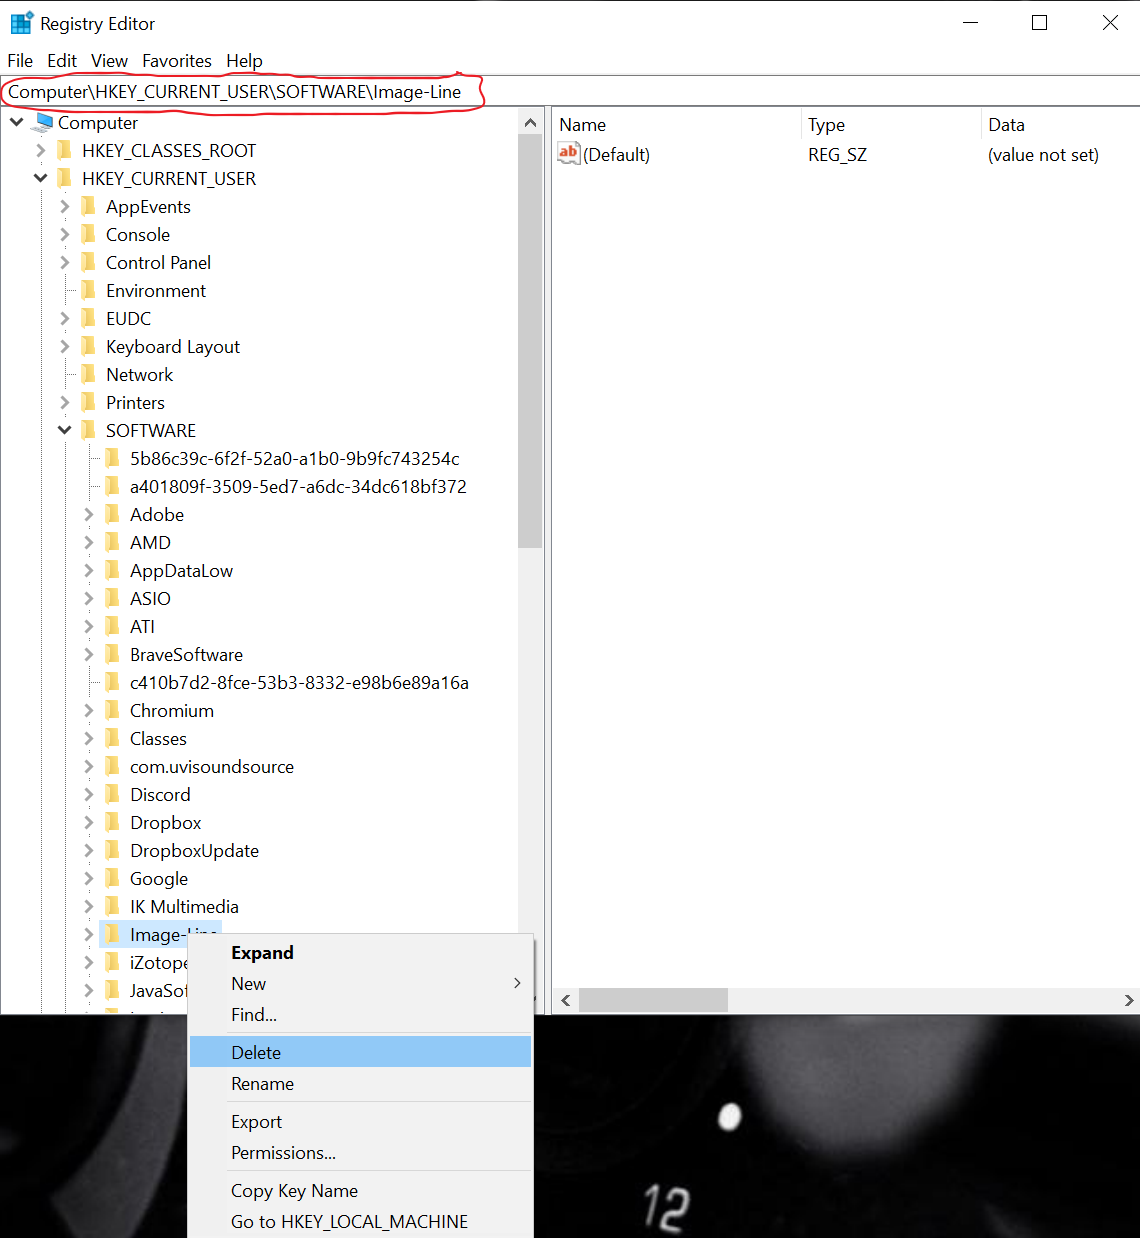
Task: Click the Registry Editor app icon in title bar
Action: point(21,23)
